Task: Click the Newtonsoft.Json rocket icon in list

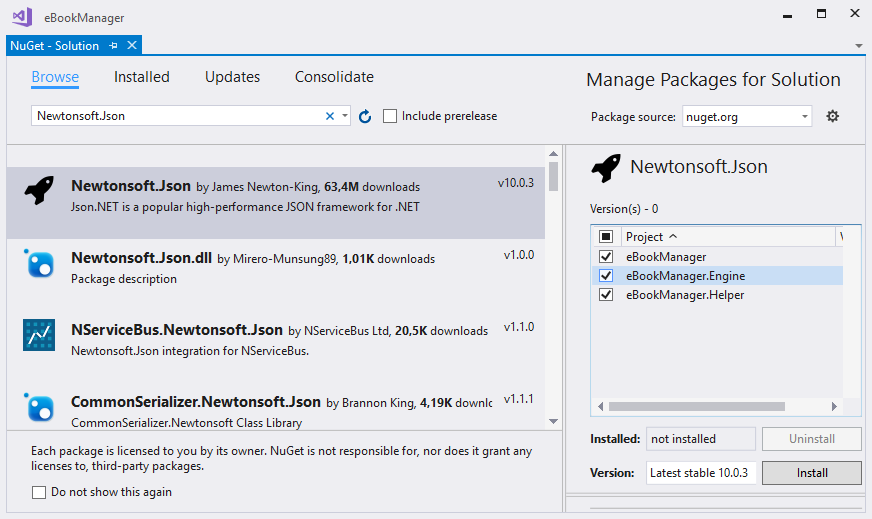Action: click(39, 190)
